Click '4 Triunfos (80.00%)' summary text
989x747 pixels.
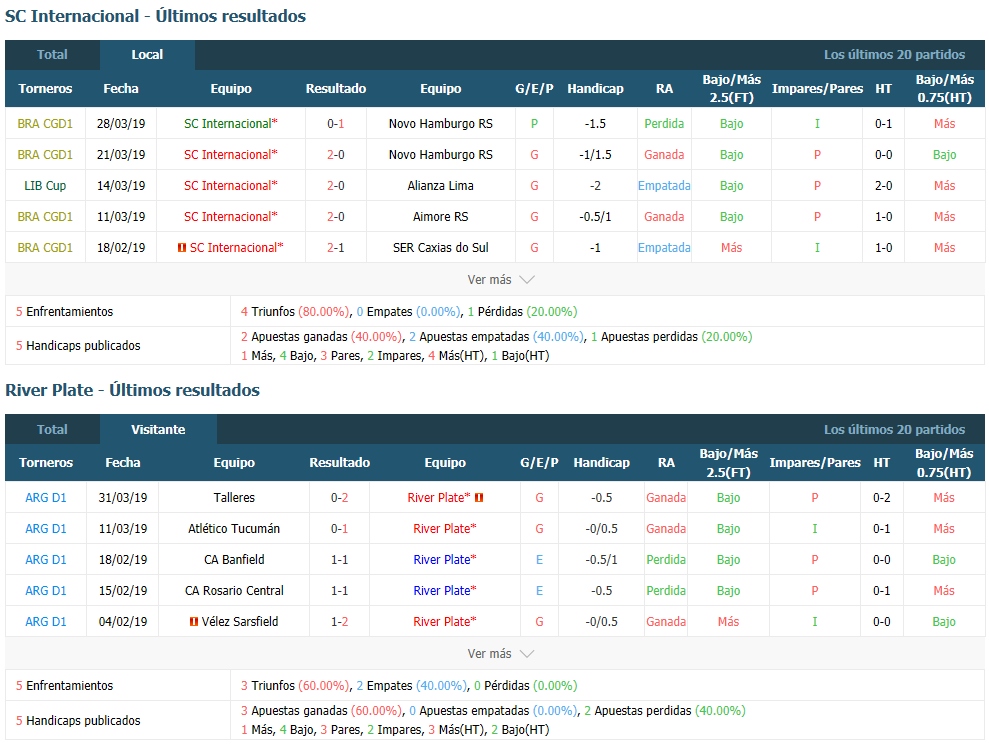(295, 312)
